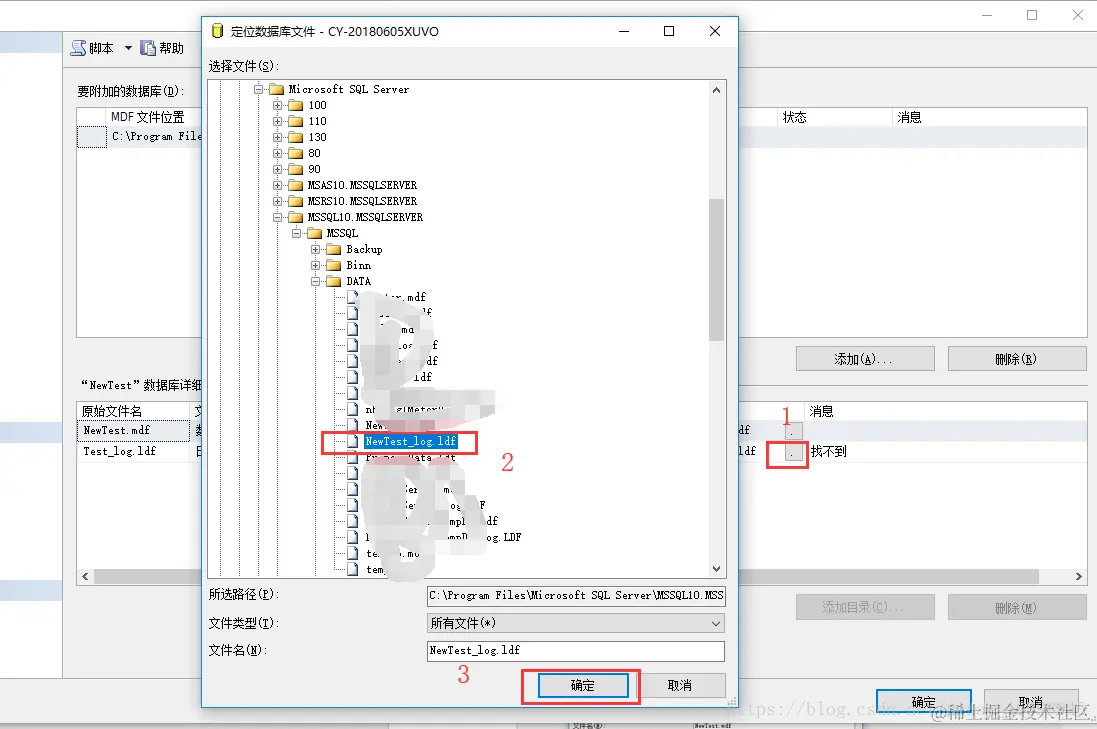The height and width of the screenshot is (729, 1097).
Task: Click the C:\Program Files MDF path cell
Action: pos(155,136)
